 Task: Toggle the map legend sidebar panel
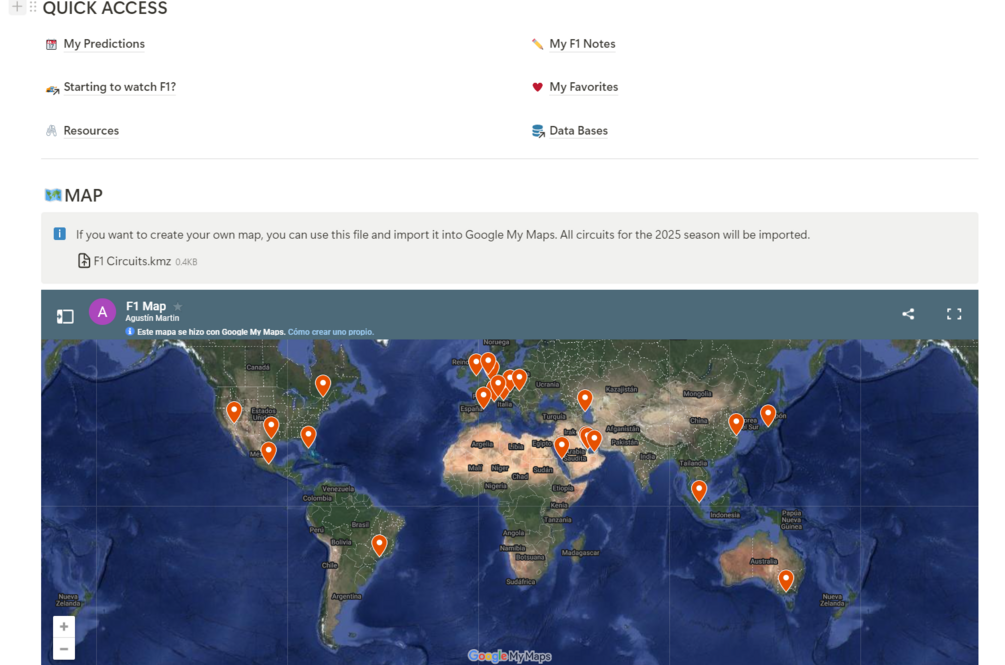65,316
